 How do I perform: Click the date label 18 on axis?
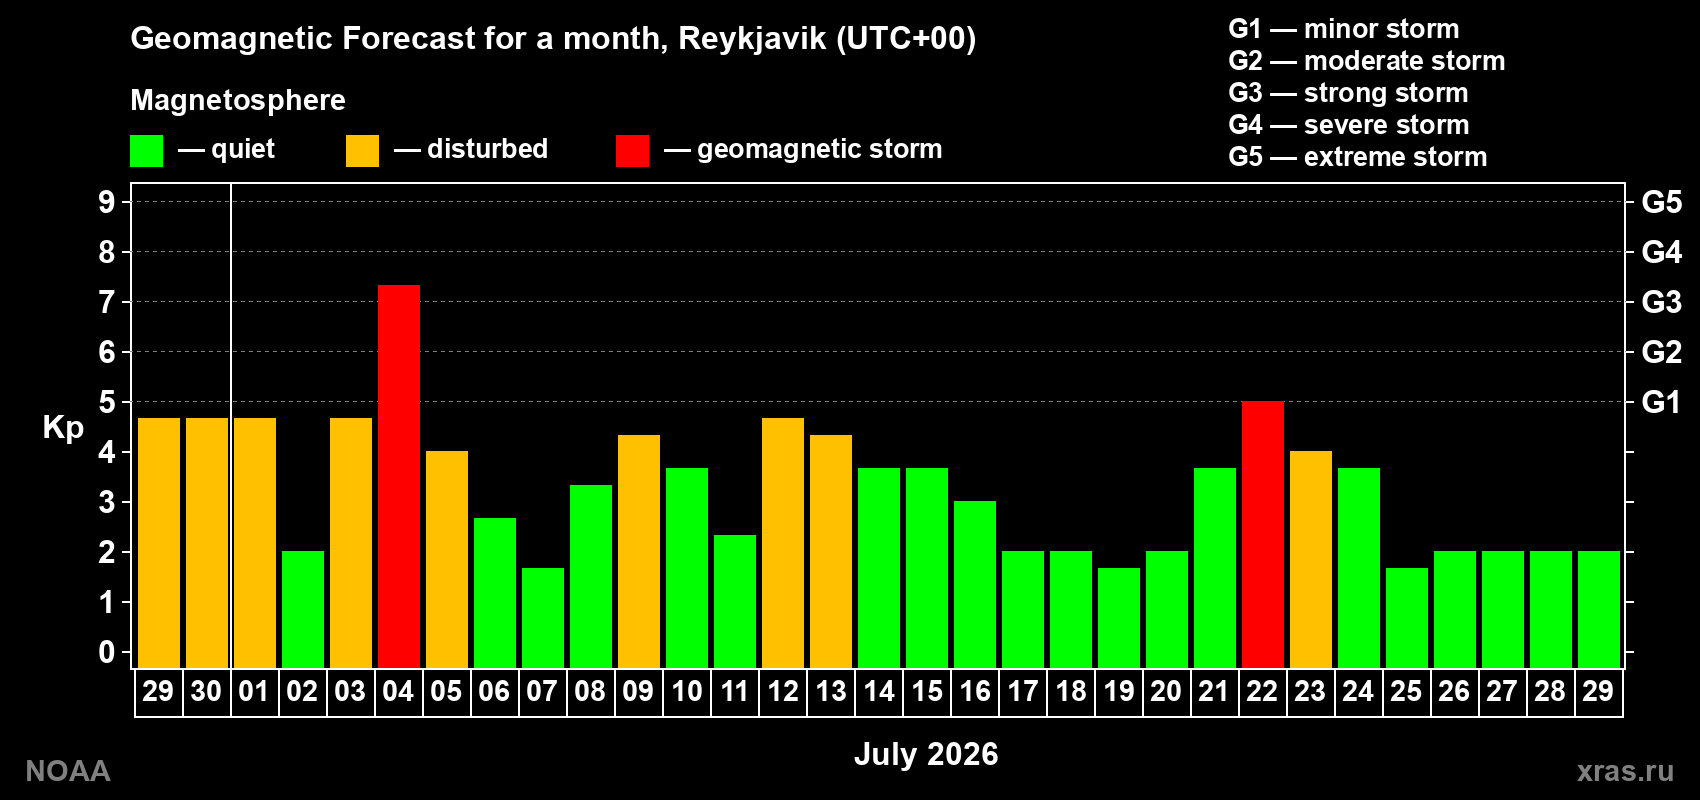(1071, 691)
